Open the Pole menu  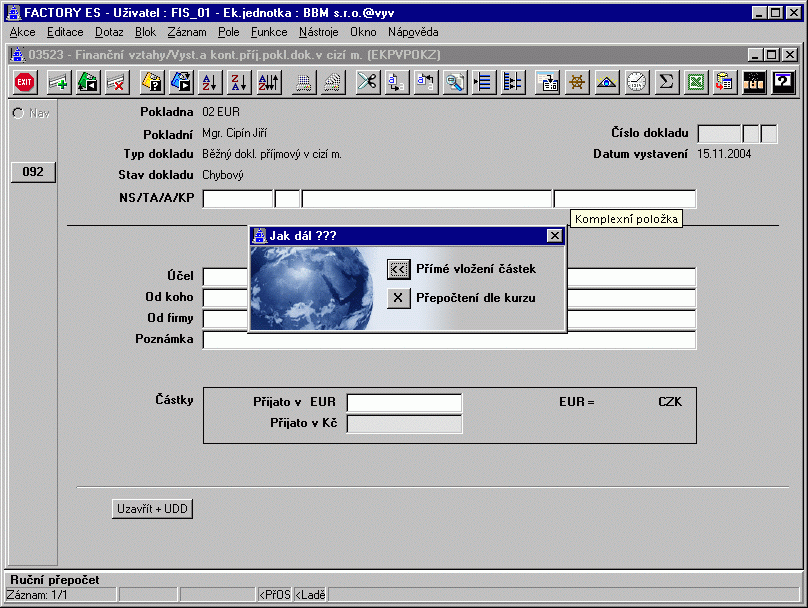coord(228,32)
